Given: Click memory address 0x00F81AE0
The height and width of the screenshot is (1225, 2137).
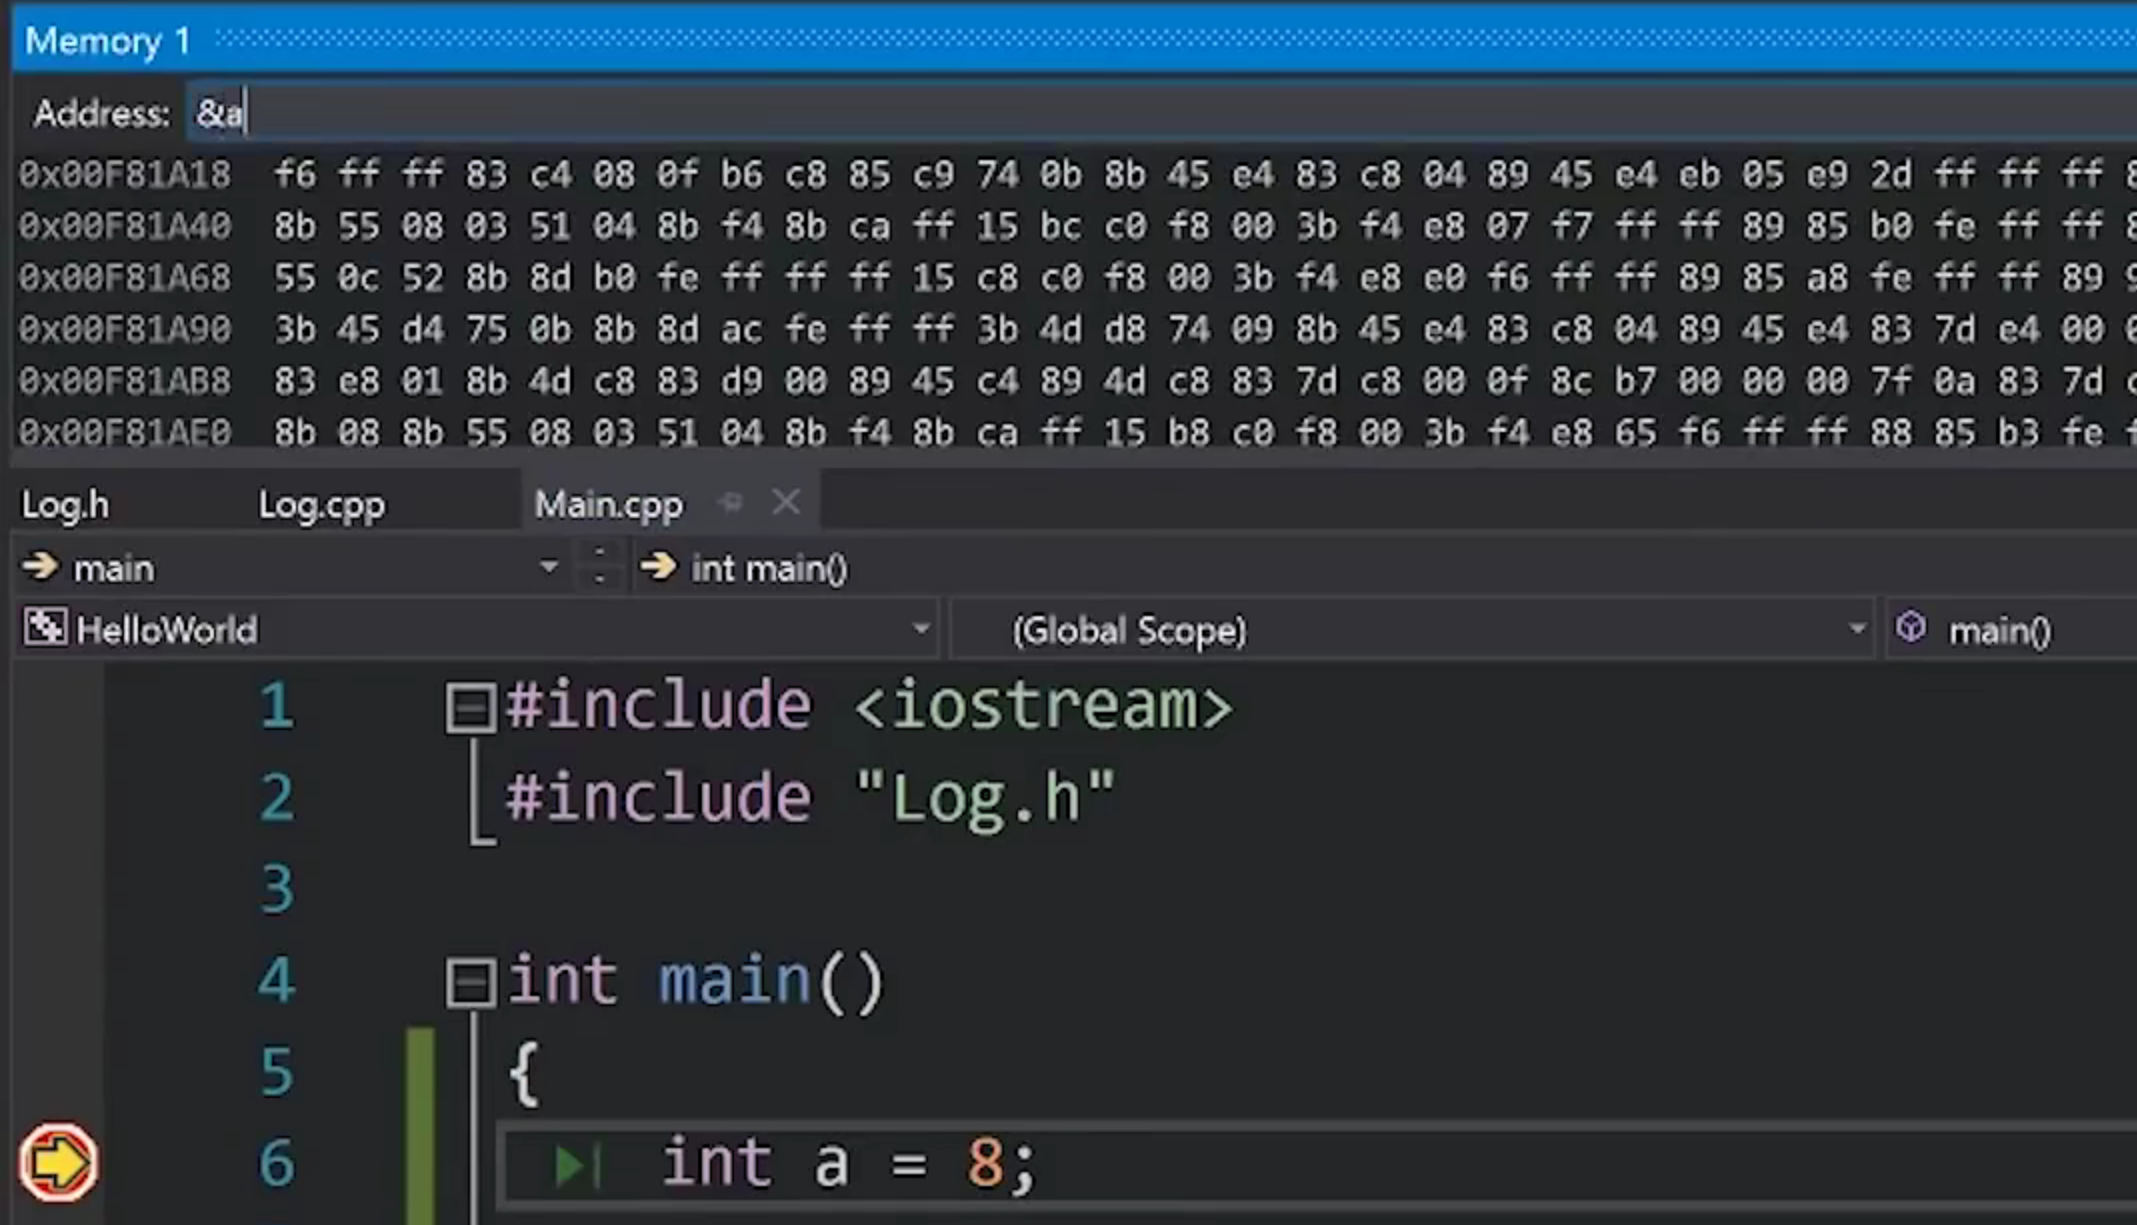Looking at the screenshot, I should click(x=125, y=433).
